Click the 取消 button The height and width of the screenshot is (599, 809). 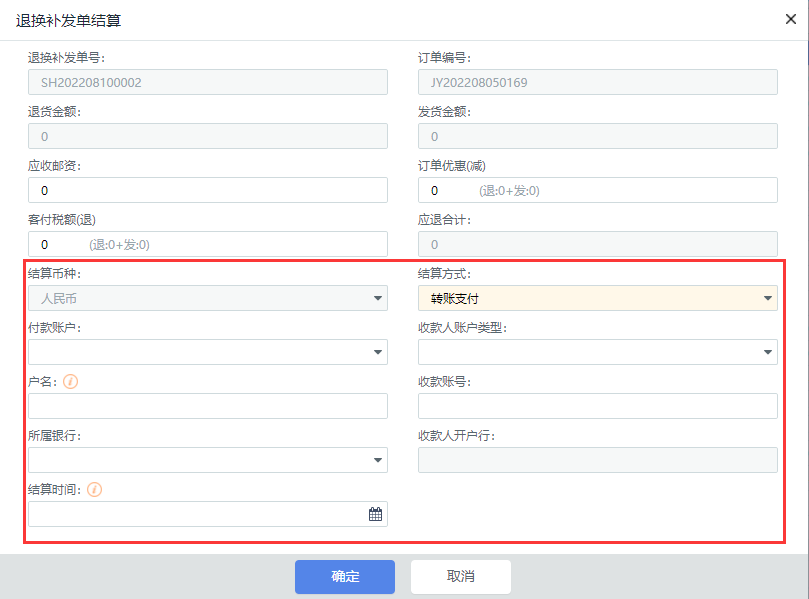pos(461,577)
